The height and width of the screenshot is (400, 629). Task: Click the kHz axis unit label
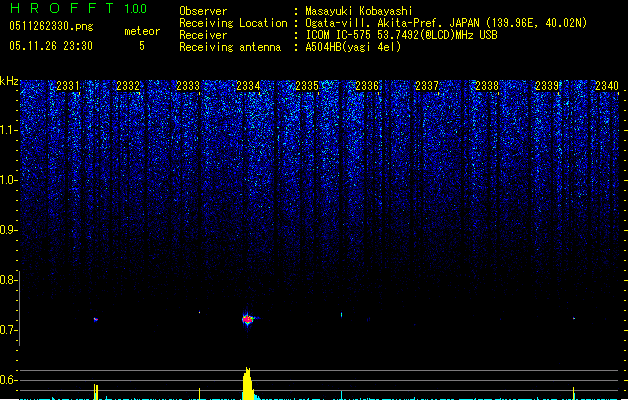(10, 81)
